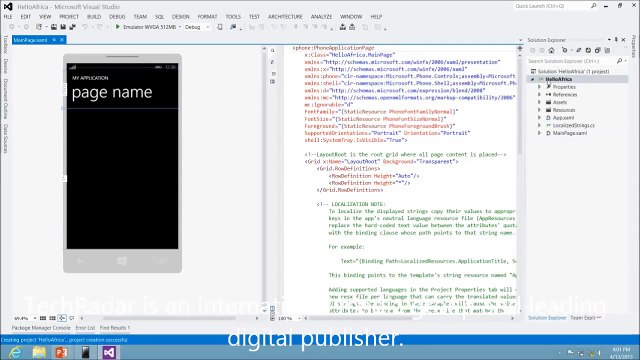Select the 'page name' title in designer
The height and width of the screenshot is (360, 640).
pos(112,93)
